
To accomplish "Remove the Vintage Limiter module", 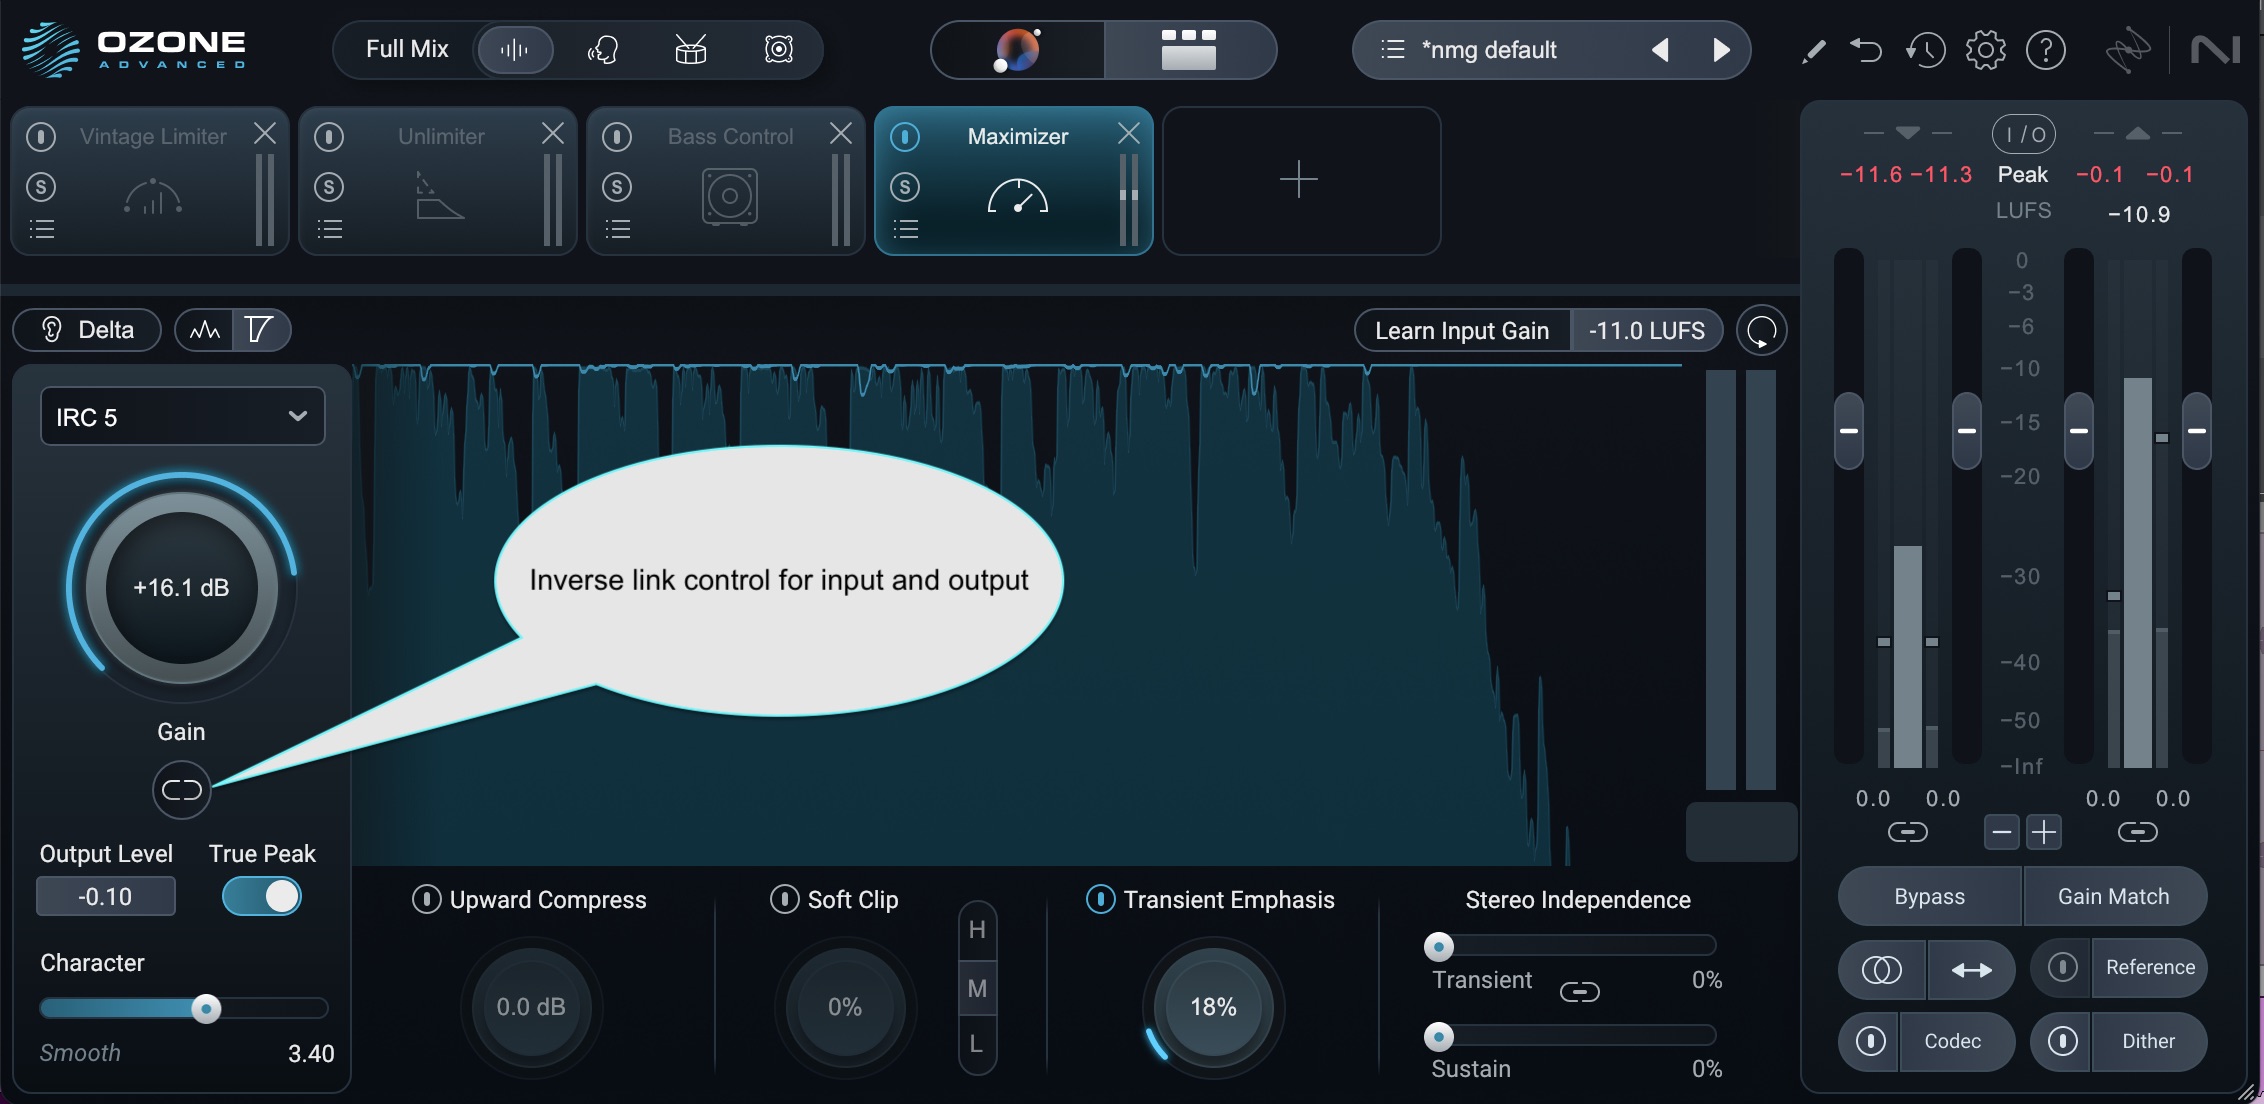I will point(265,133).
